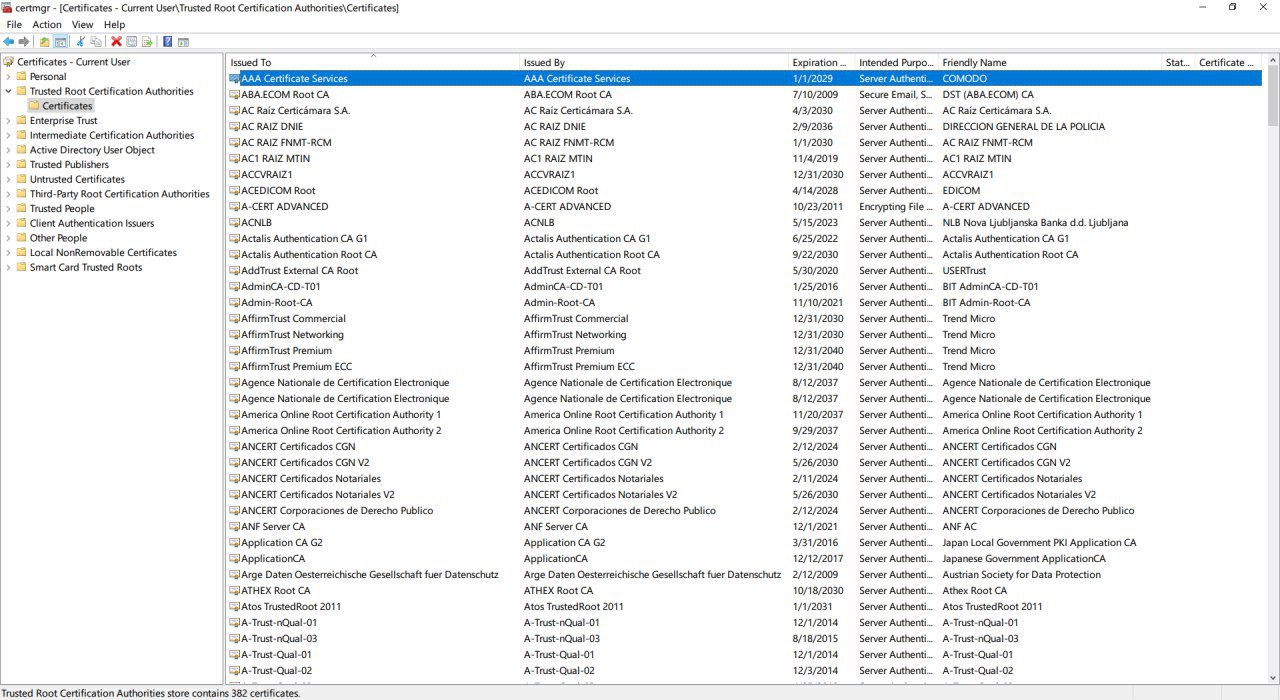Viewport: 1280px width, 700px height.
Task: Click the USERTrust friendly name cell
Action: (x=964, y=270)
